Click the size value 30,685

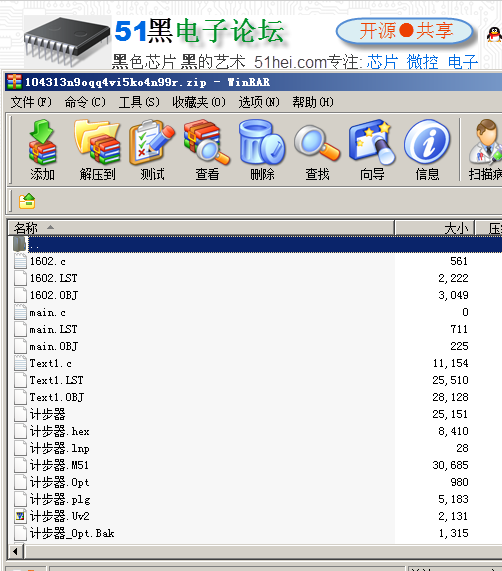450,465
